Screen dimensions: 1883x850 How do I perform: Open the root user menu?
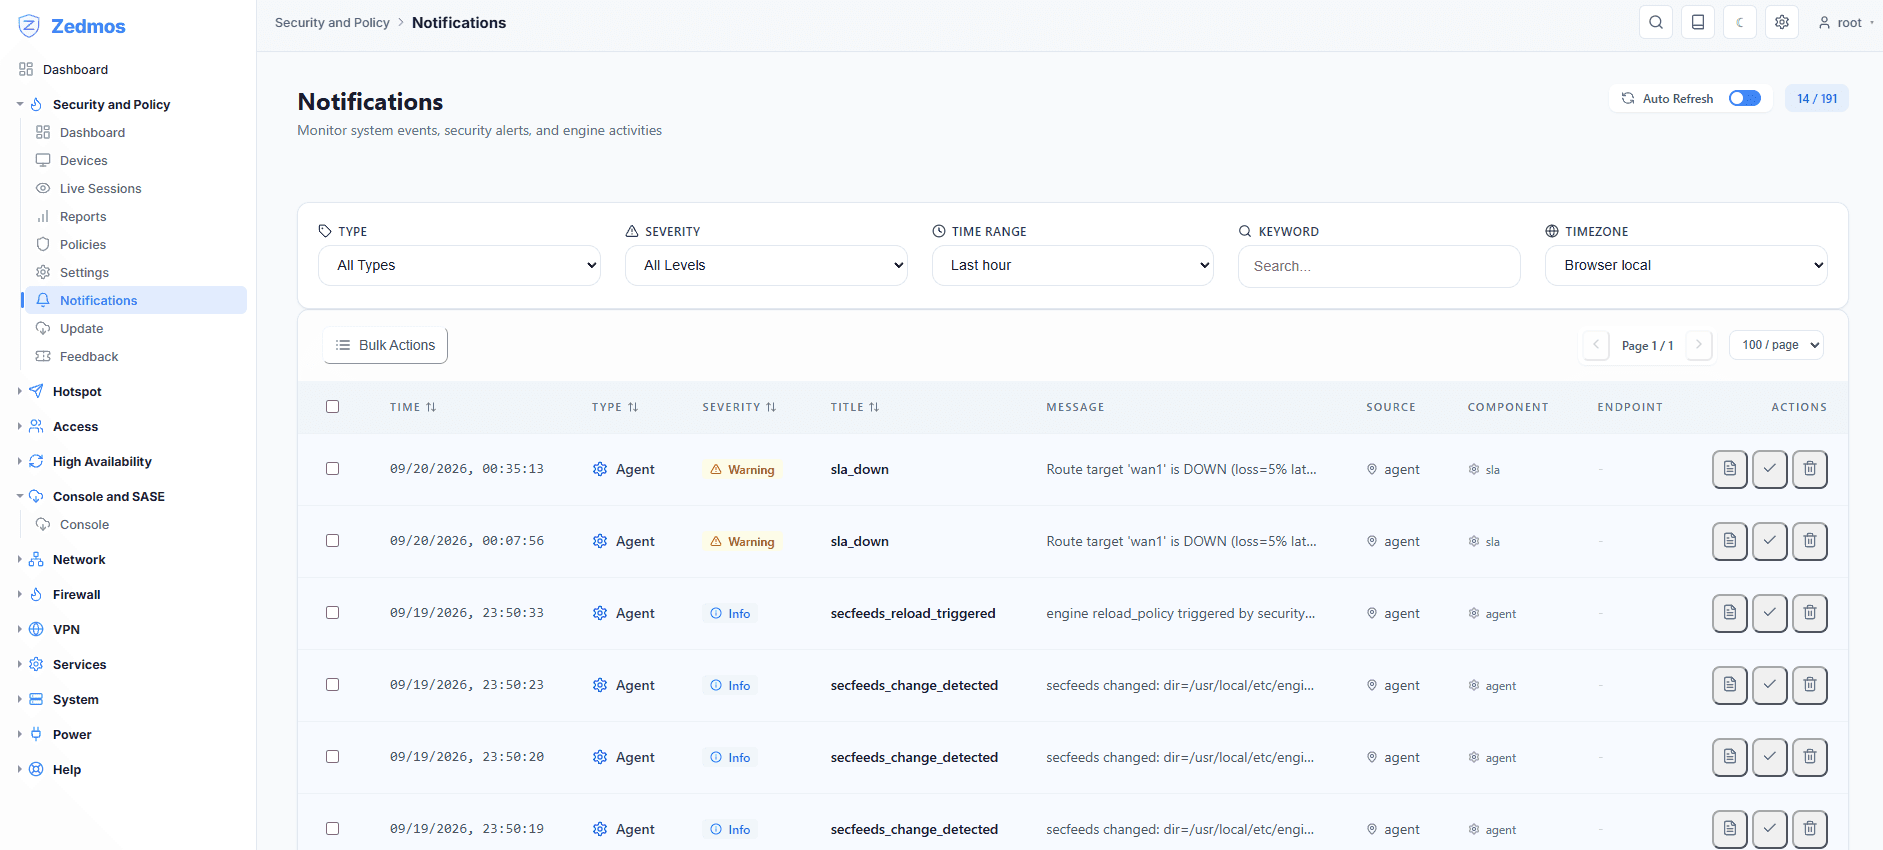(1846, 22)
